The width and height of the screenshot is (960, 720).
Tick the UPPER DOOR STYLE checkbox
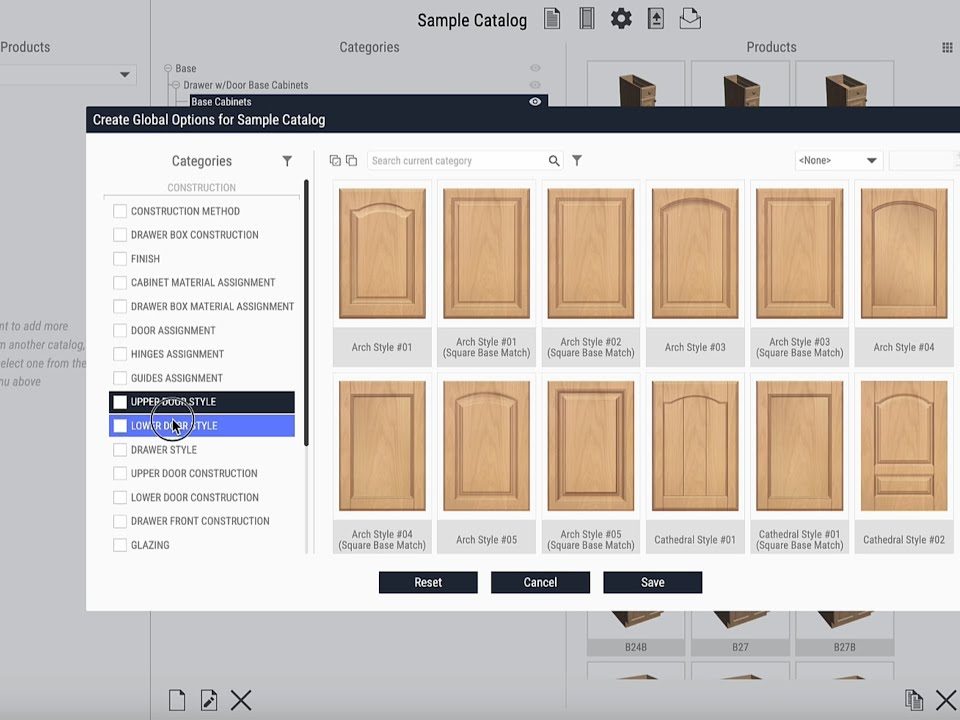(120, 402)
